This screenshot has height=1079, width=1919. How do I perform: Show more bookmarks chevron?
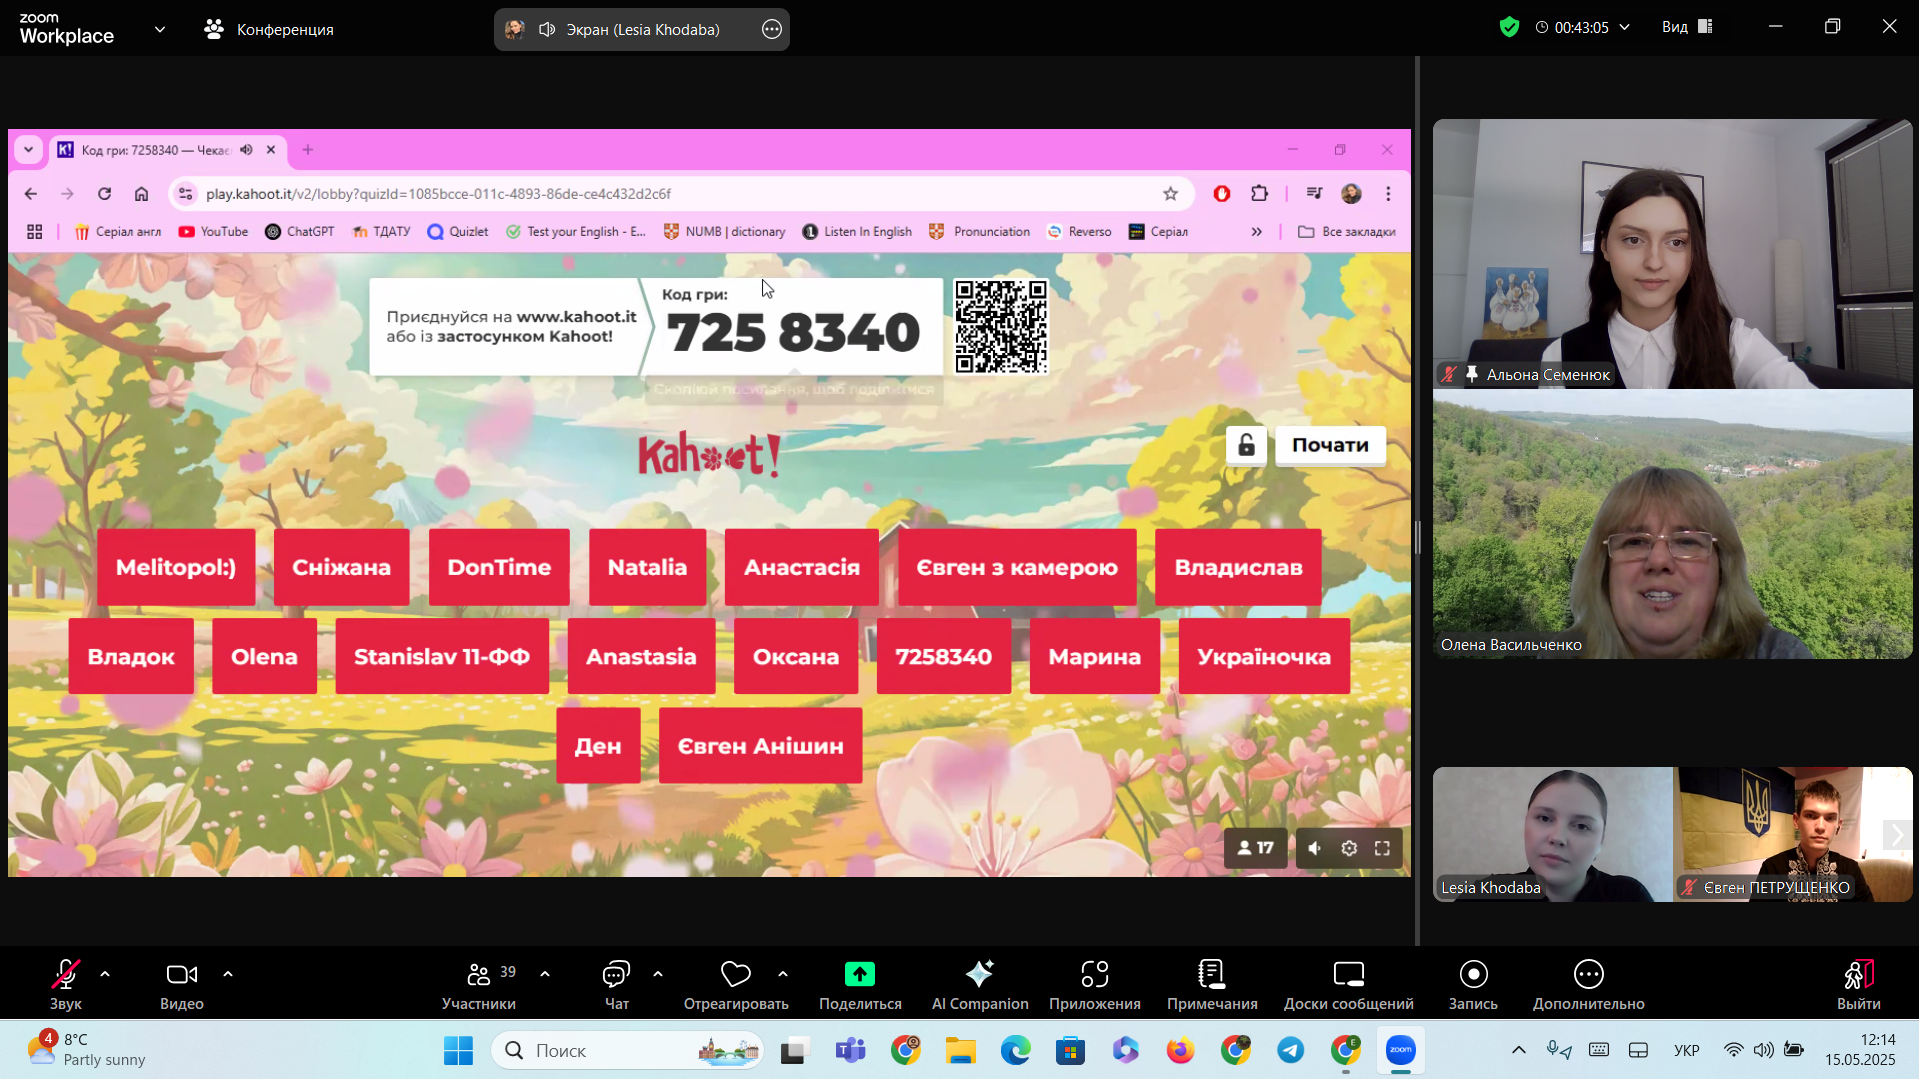click(x=1257, y=232)
